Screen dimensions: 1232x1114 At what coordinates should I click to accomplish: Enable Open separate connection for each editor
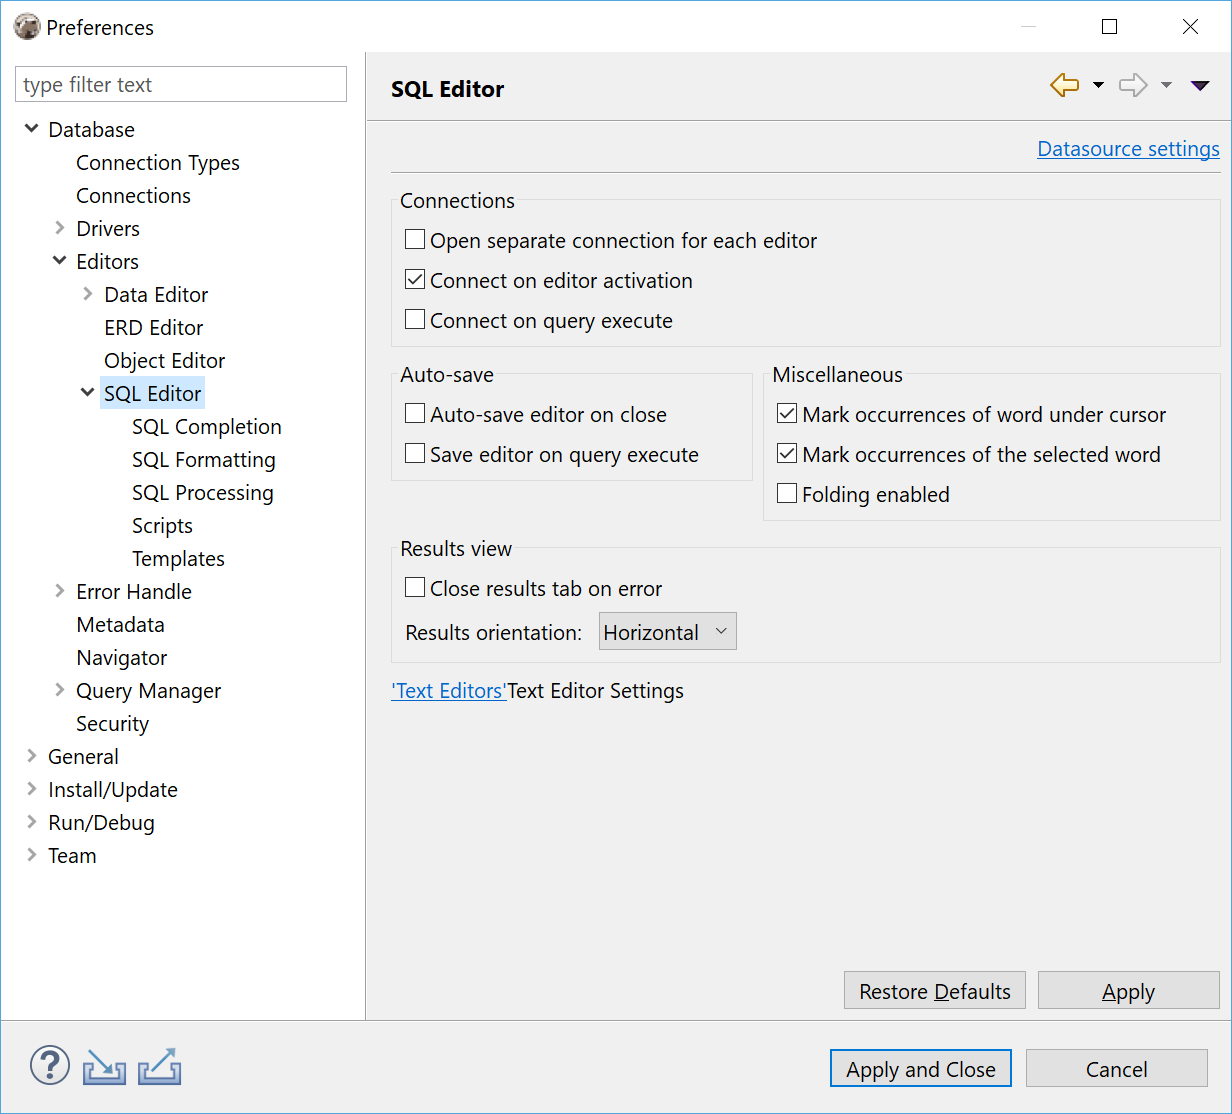[x=415, y=239]
